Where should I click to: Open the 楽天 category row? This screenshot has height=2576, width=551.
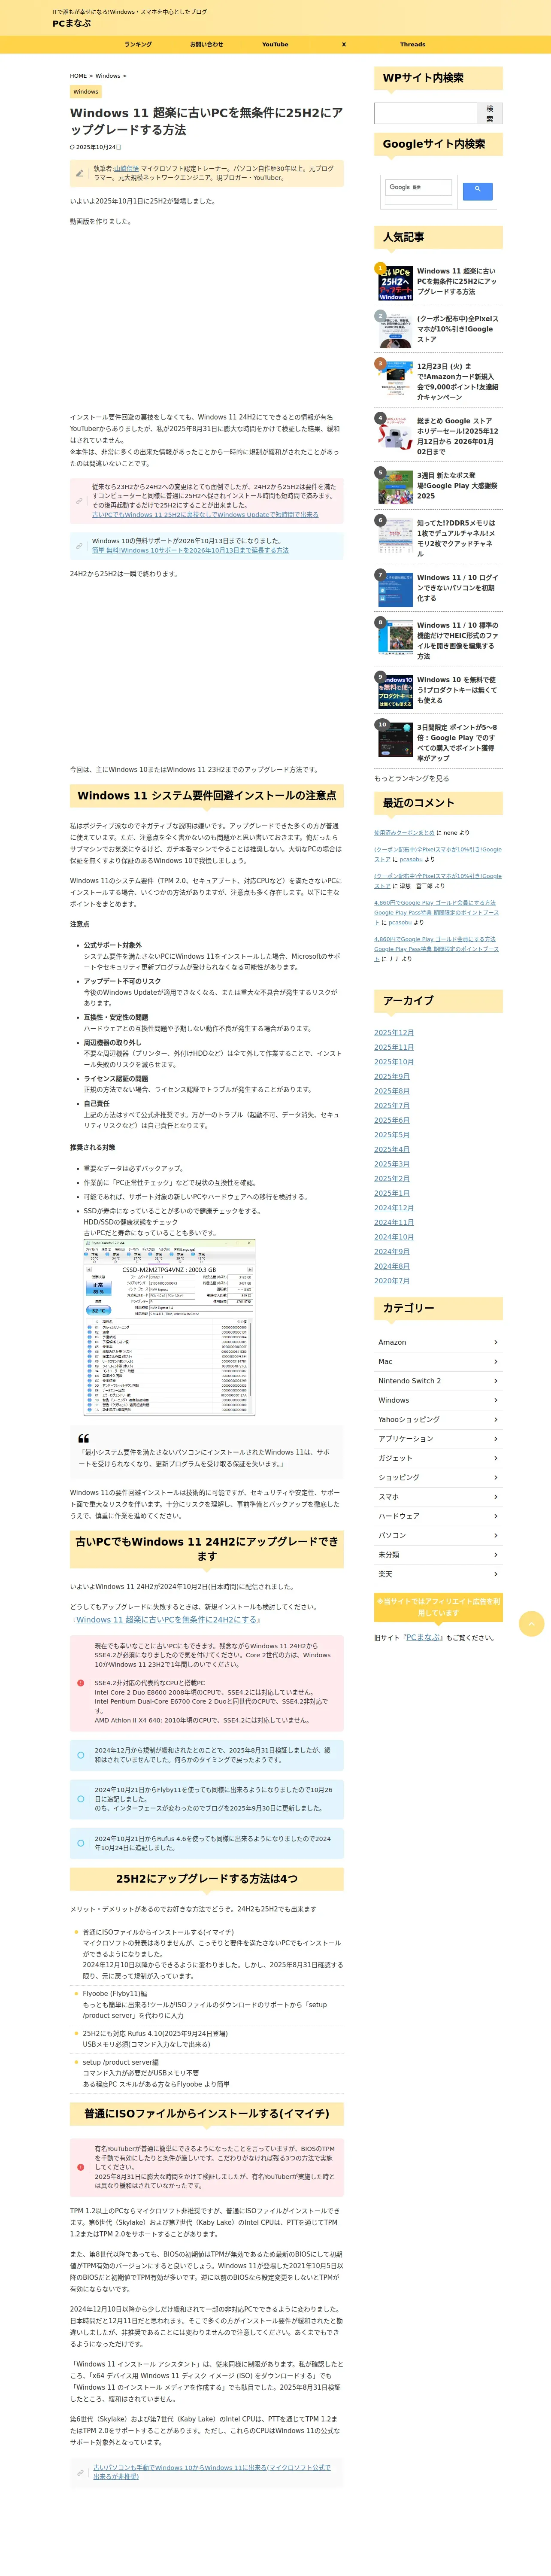point(438,1574)
